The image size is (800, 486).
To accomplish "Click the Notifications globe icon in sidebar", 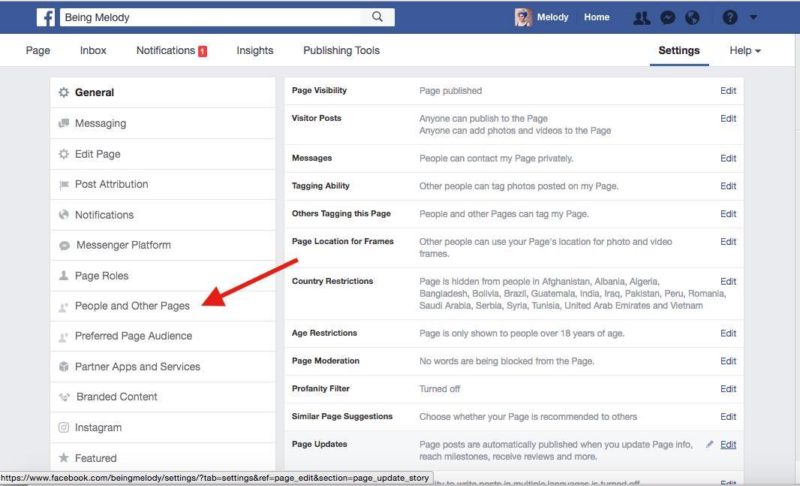I will (x=63, y=215).
